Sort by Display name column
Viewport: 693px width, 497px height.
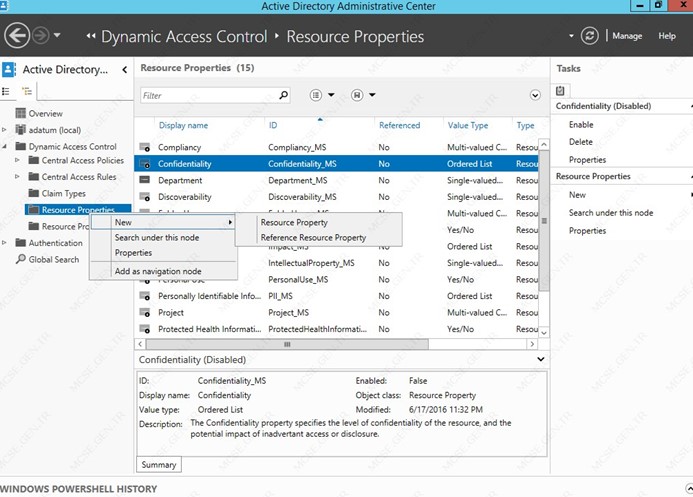(x=183, y=125)
